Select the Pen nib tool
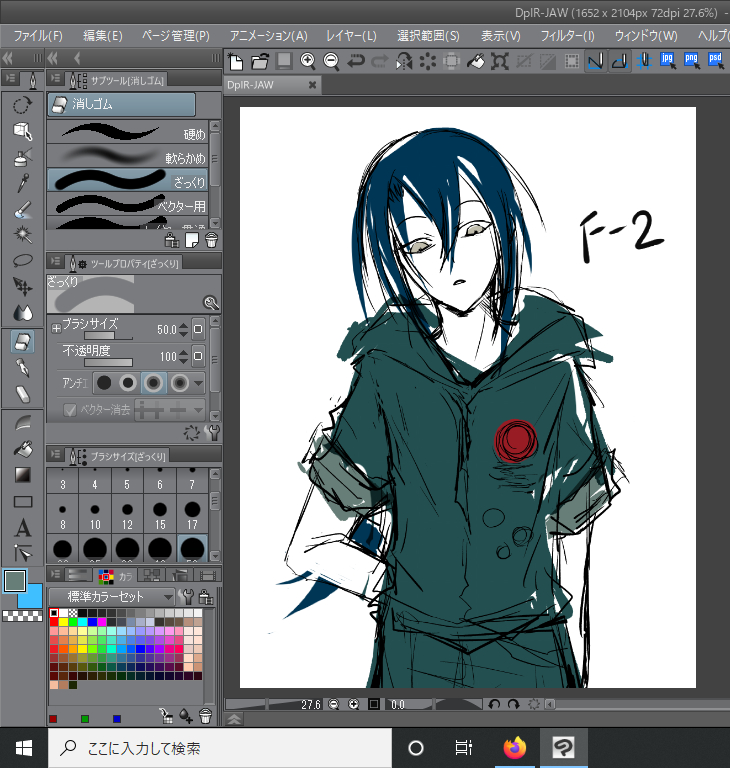 point(23,368)
